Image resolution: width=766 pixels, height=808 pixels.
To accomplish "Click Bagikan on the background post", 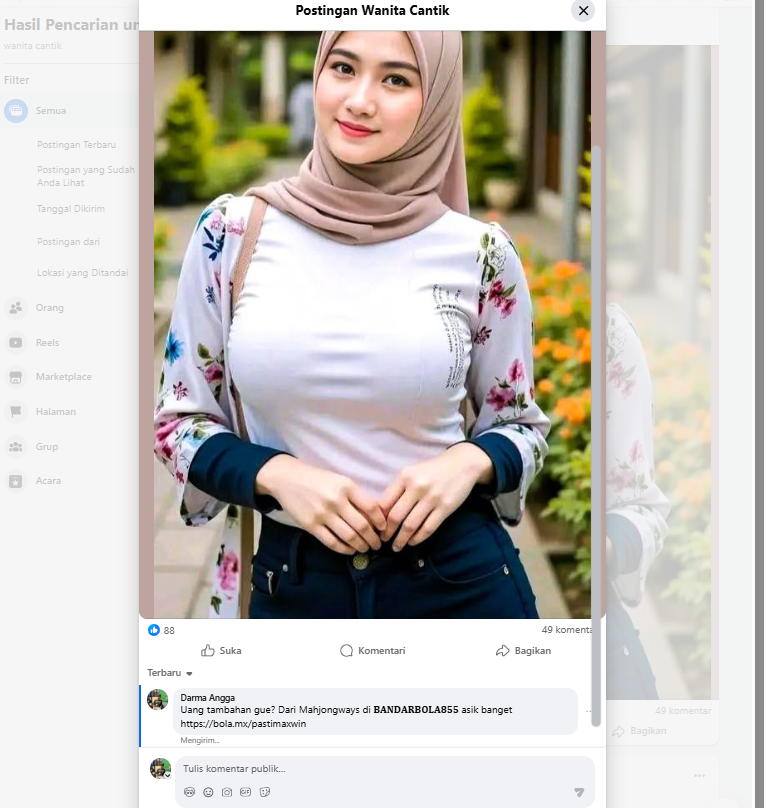I will [x=640, y=731].
